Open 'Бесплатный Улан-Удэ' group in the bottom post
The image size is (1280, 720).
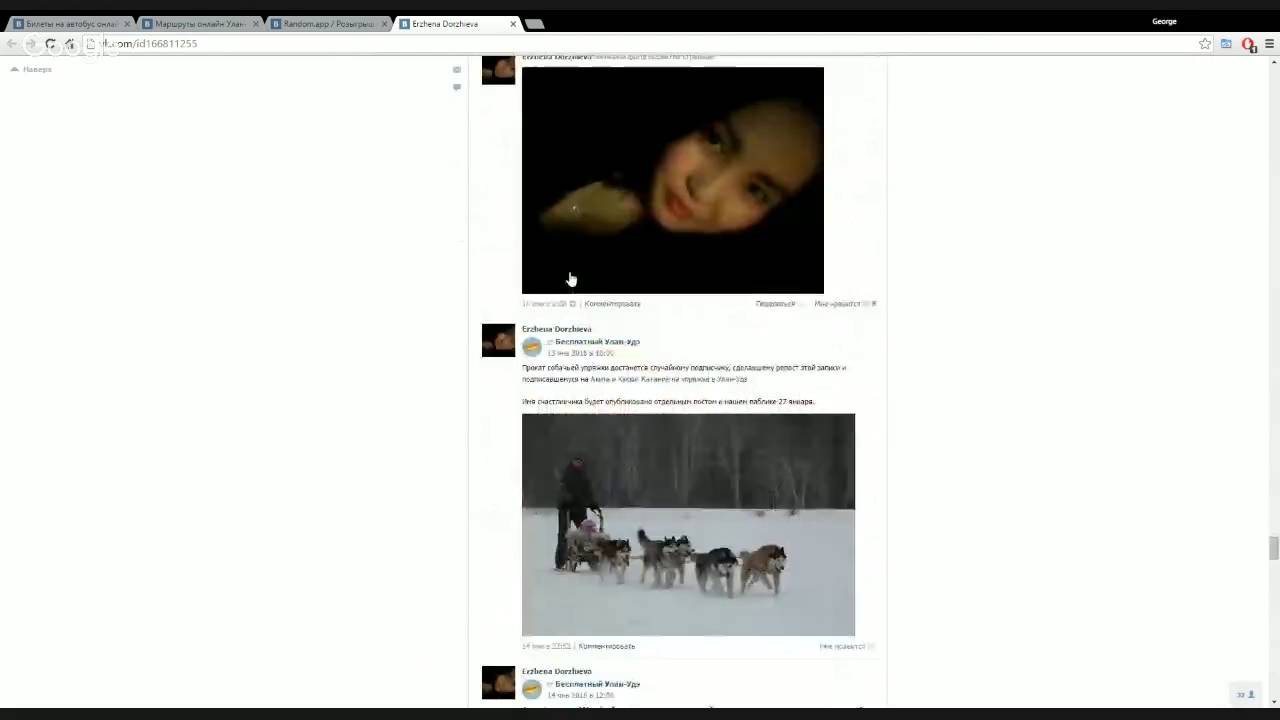[597, 684]
